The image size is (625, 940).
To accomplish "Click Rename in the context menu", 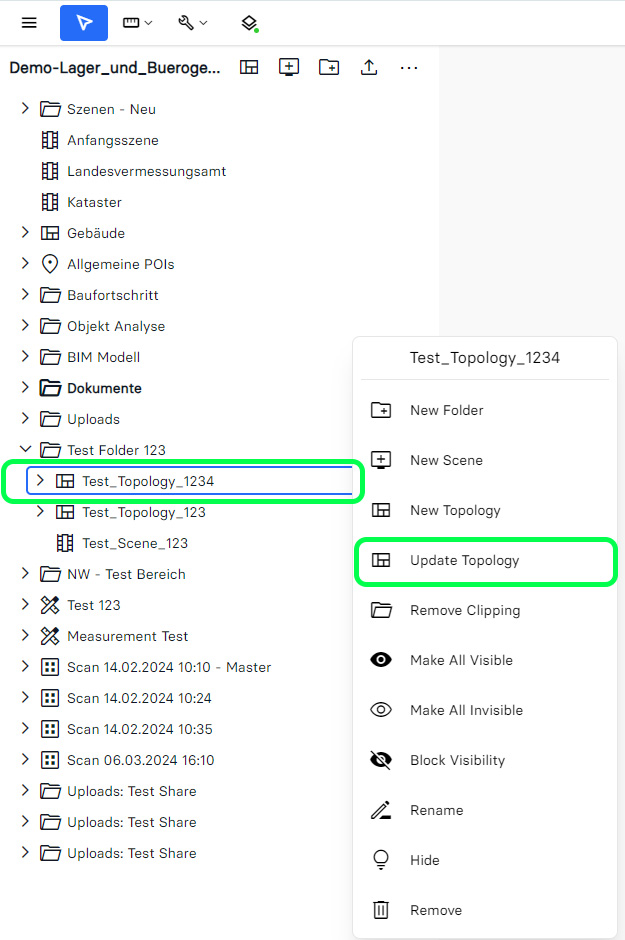I will click(x=436, y=810).
